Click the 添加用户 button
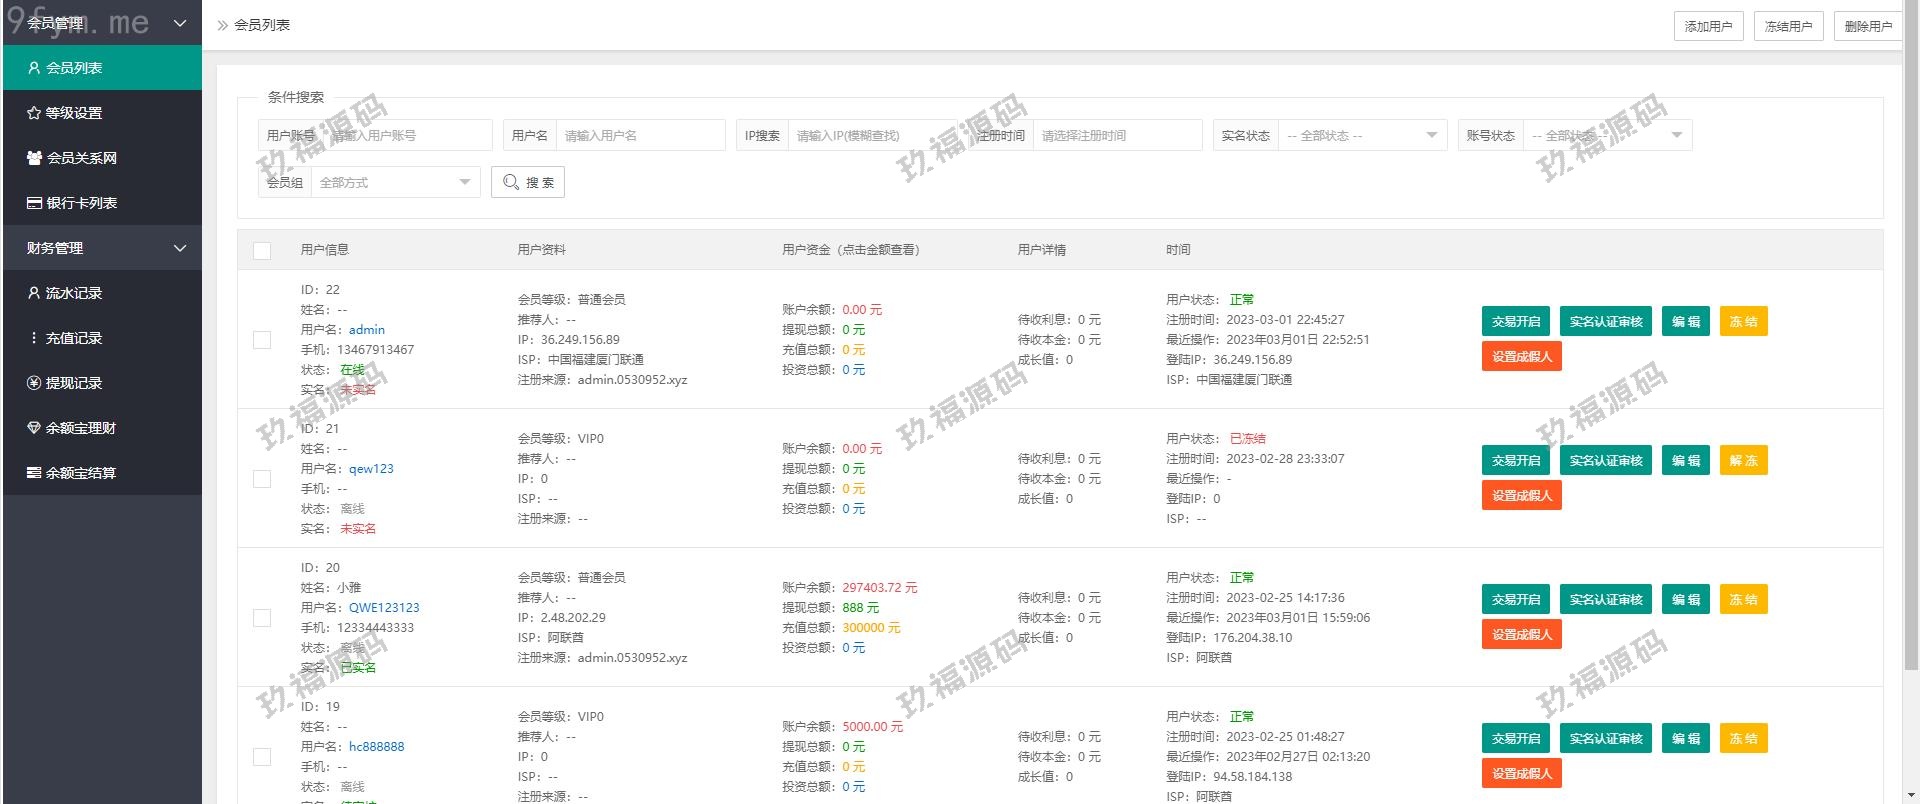 click(x=1708, y=26)
